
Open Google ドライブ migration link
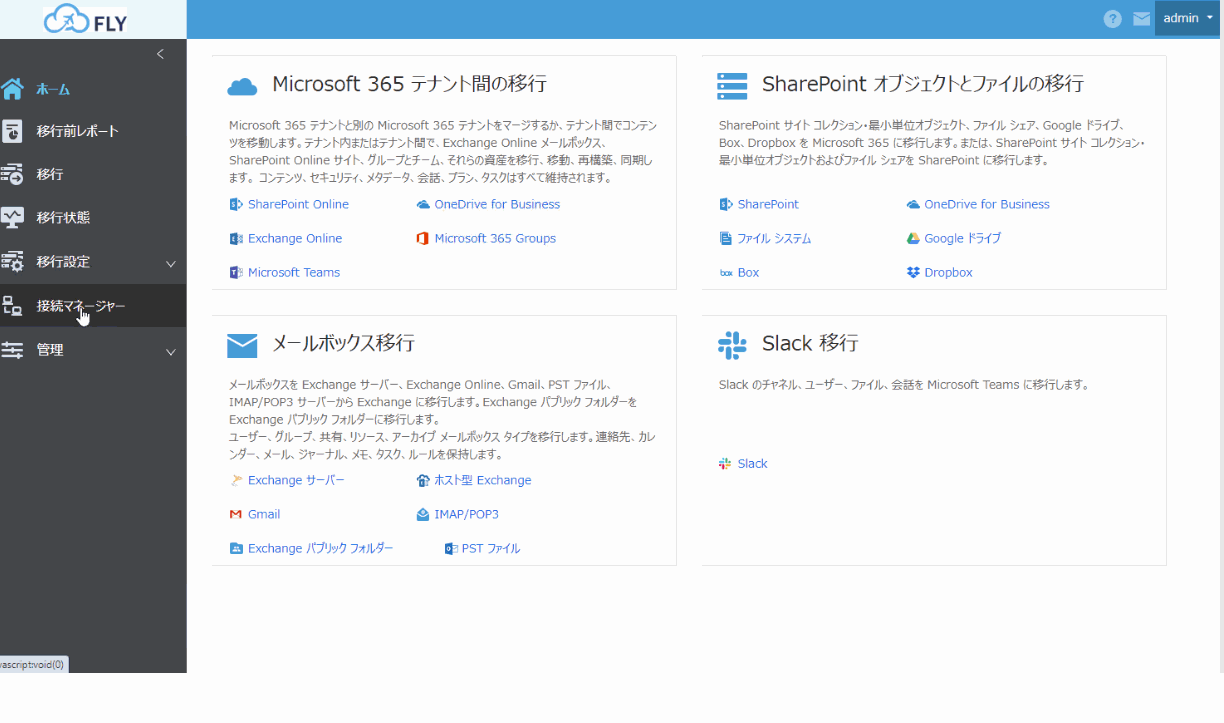pos(962,238)
